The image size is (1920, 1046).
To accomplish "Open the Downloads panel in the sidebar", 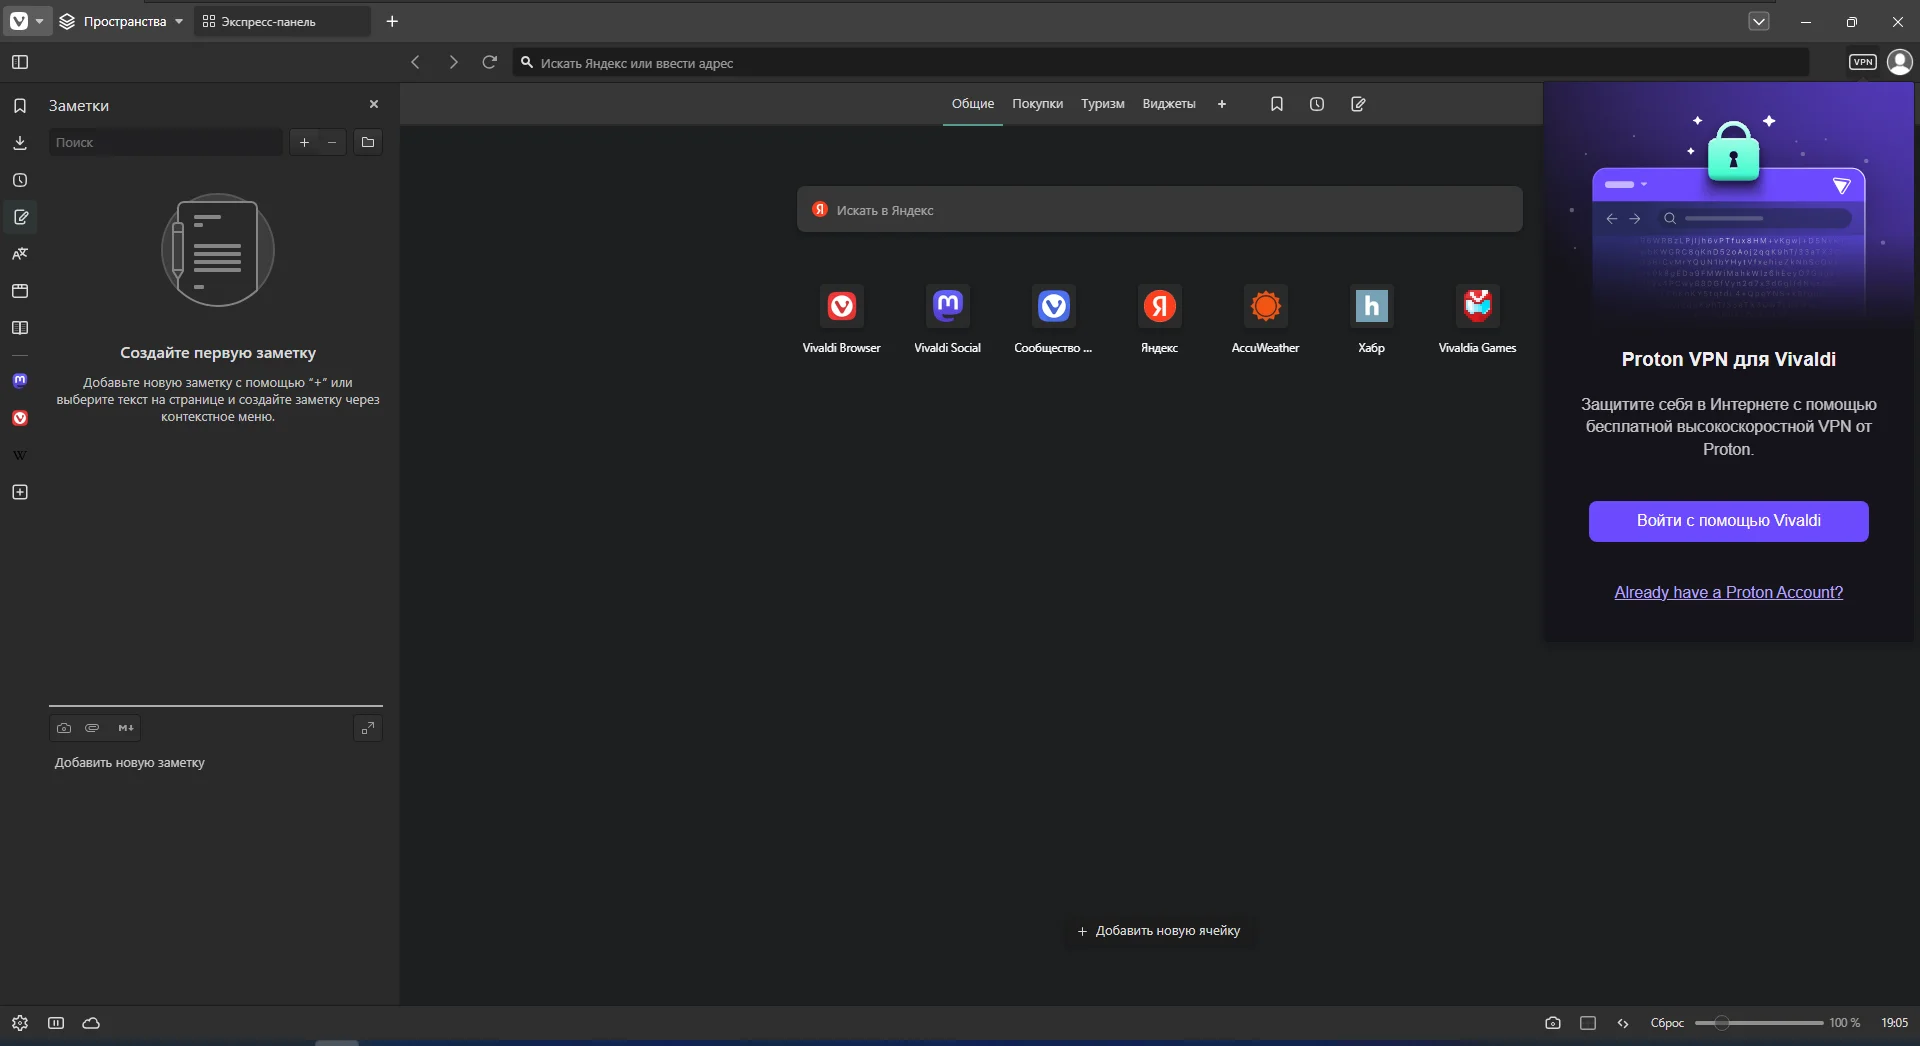I will click(20, 143).
